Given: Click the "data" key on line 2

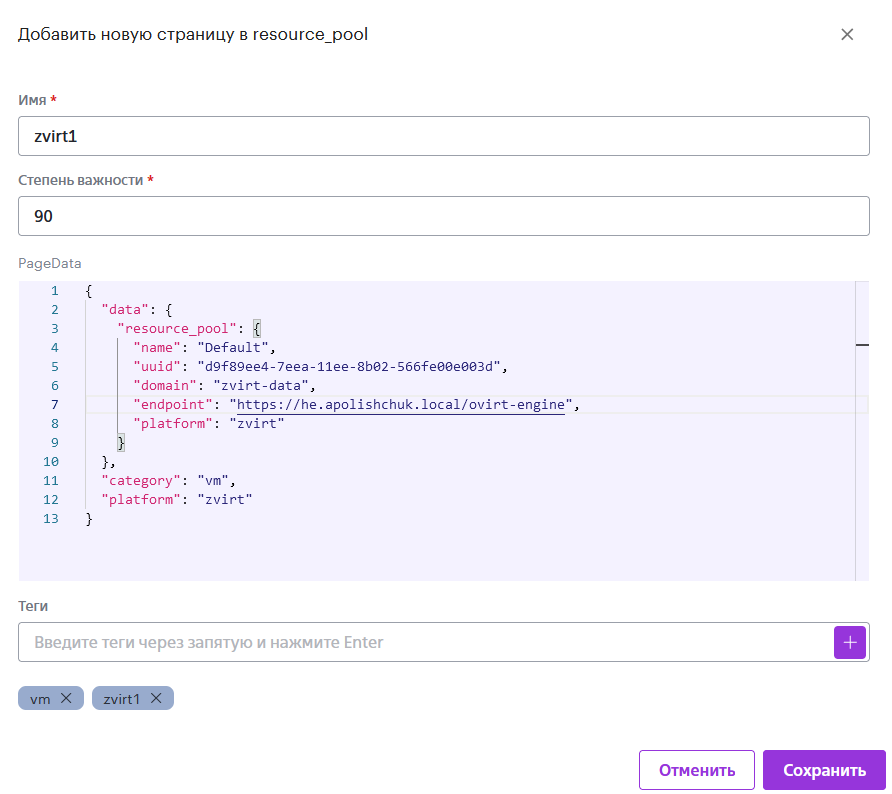Looking at the screenshot, I should click(125, 309).
